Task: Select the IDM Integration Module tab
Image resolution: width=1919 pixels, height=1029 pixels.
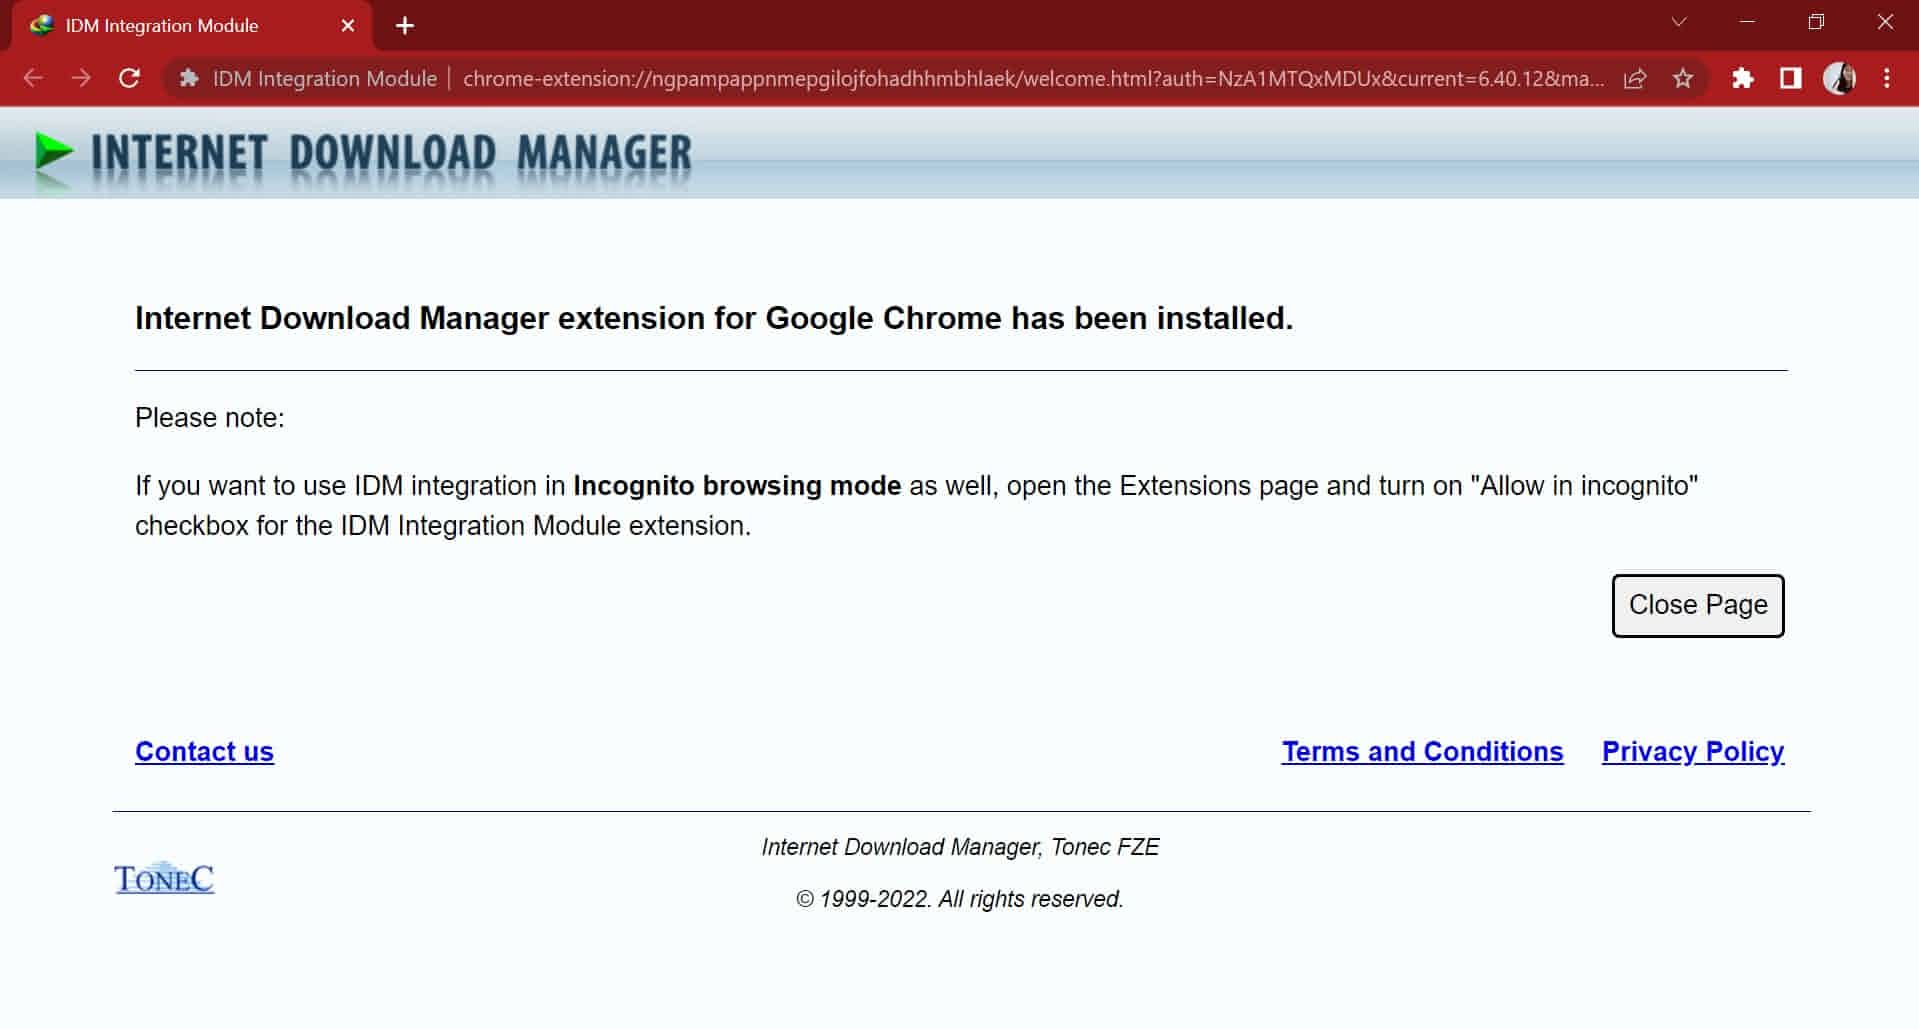Action: point(192,26)
